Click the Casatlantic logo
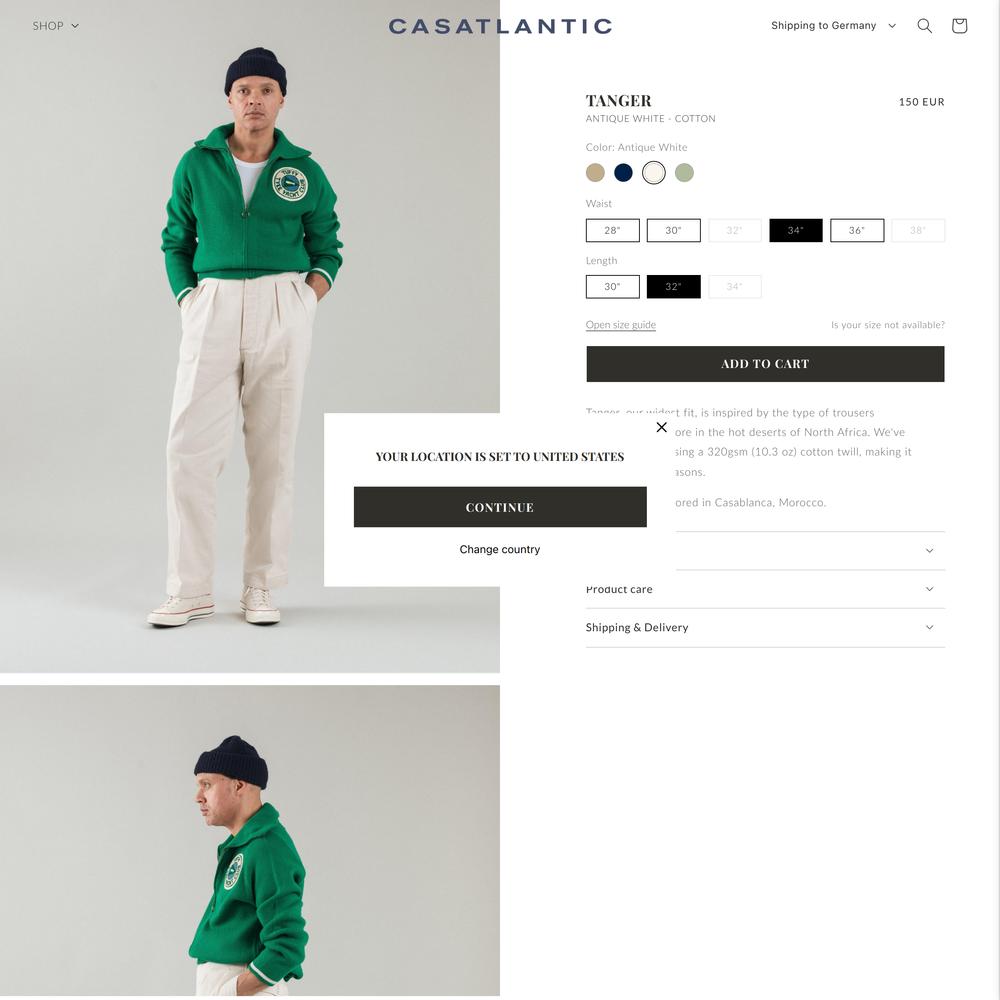Image resolution: width=1000 pixels, height=1000 pixels. tap(501, 26)
